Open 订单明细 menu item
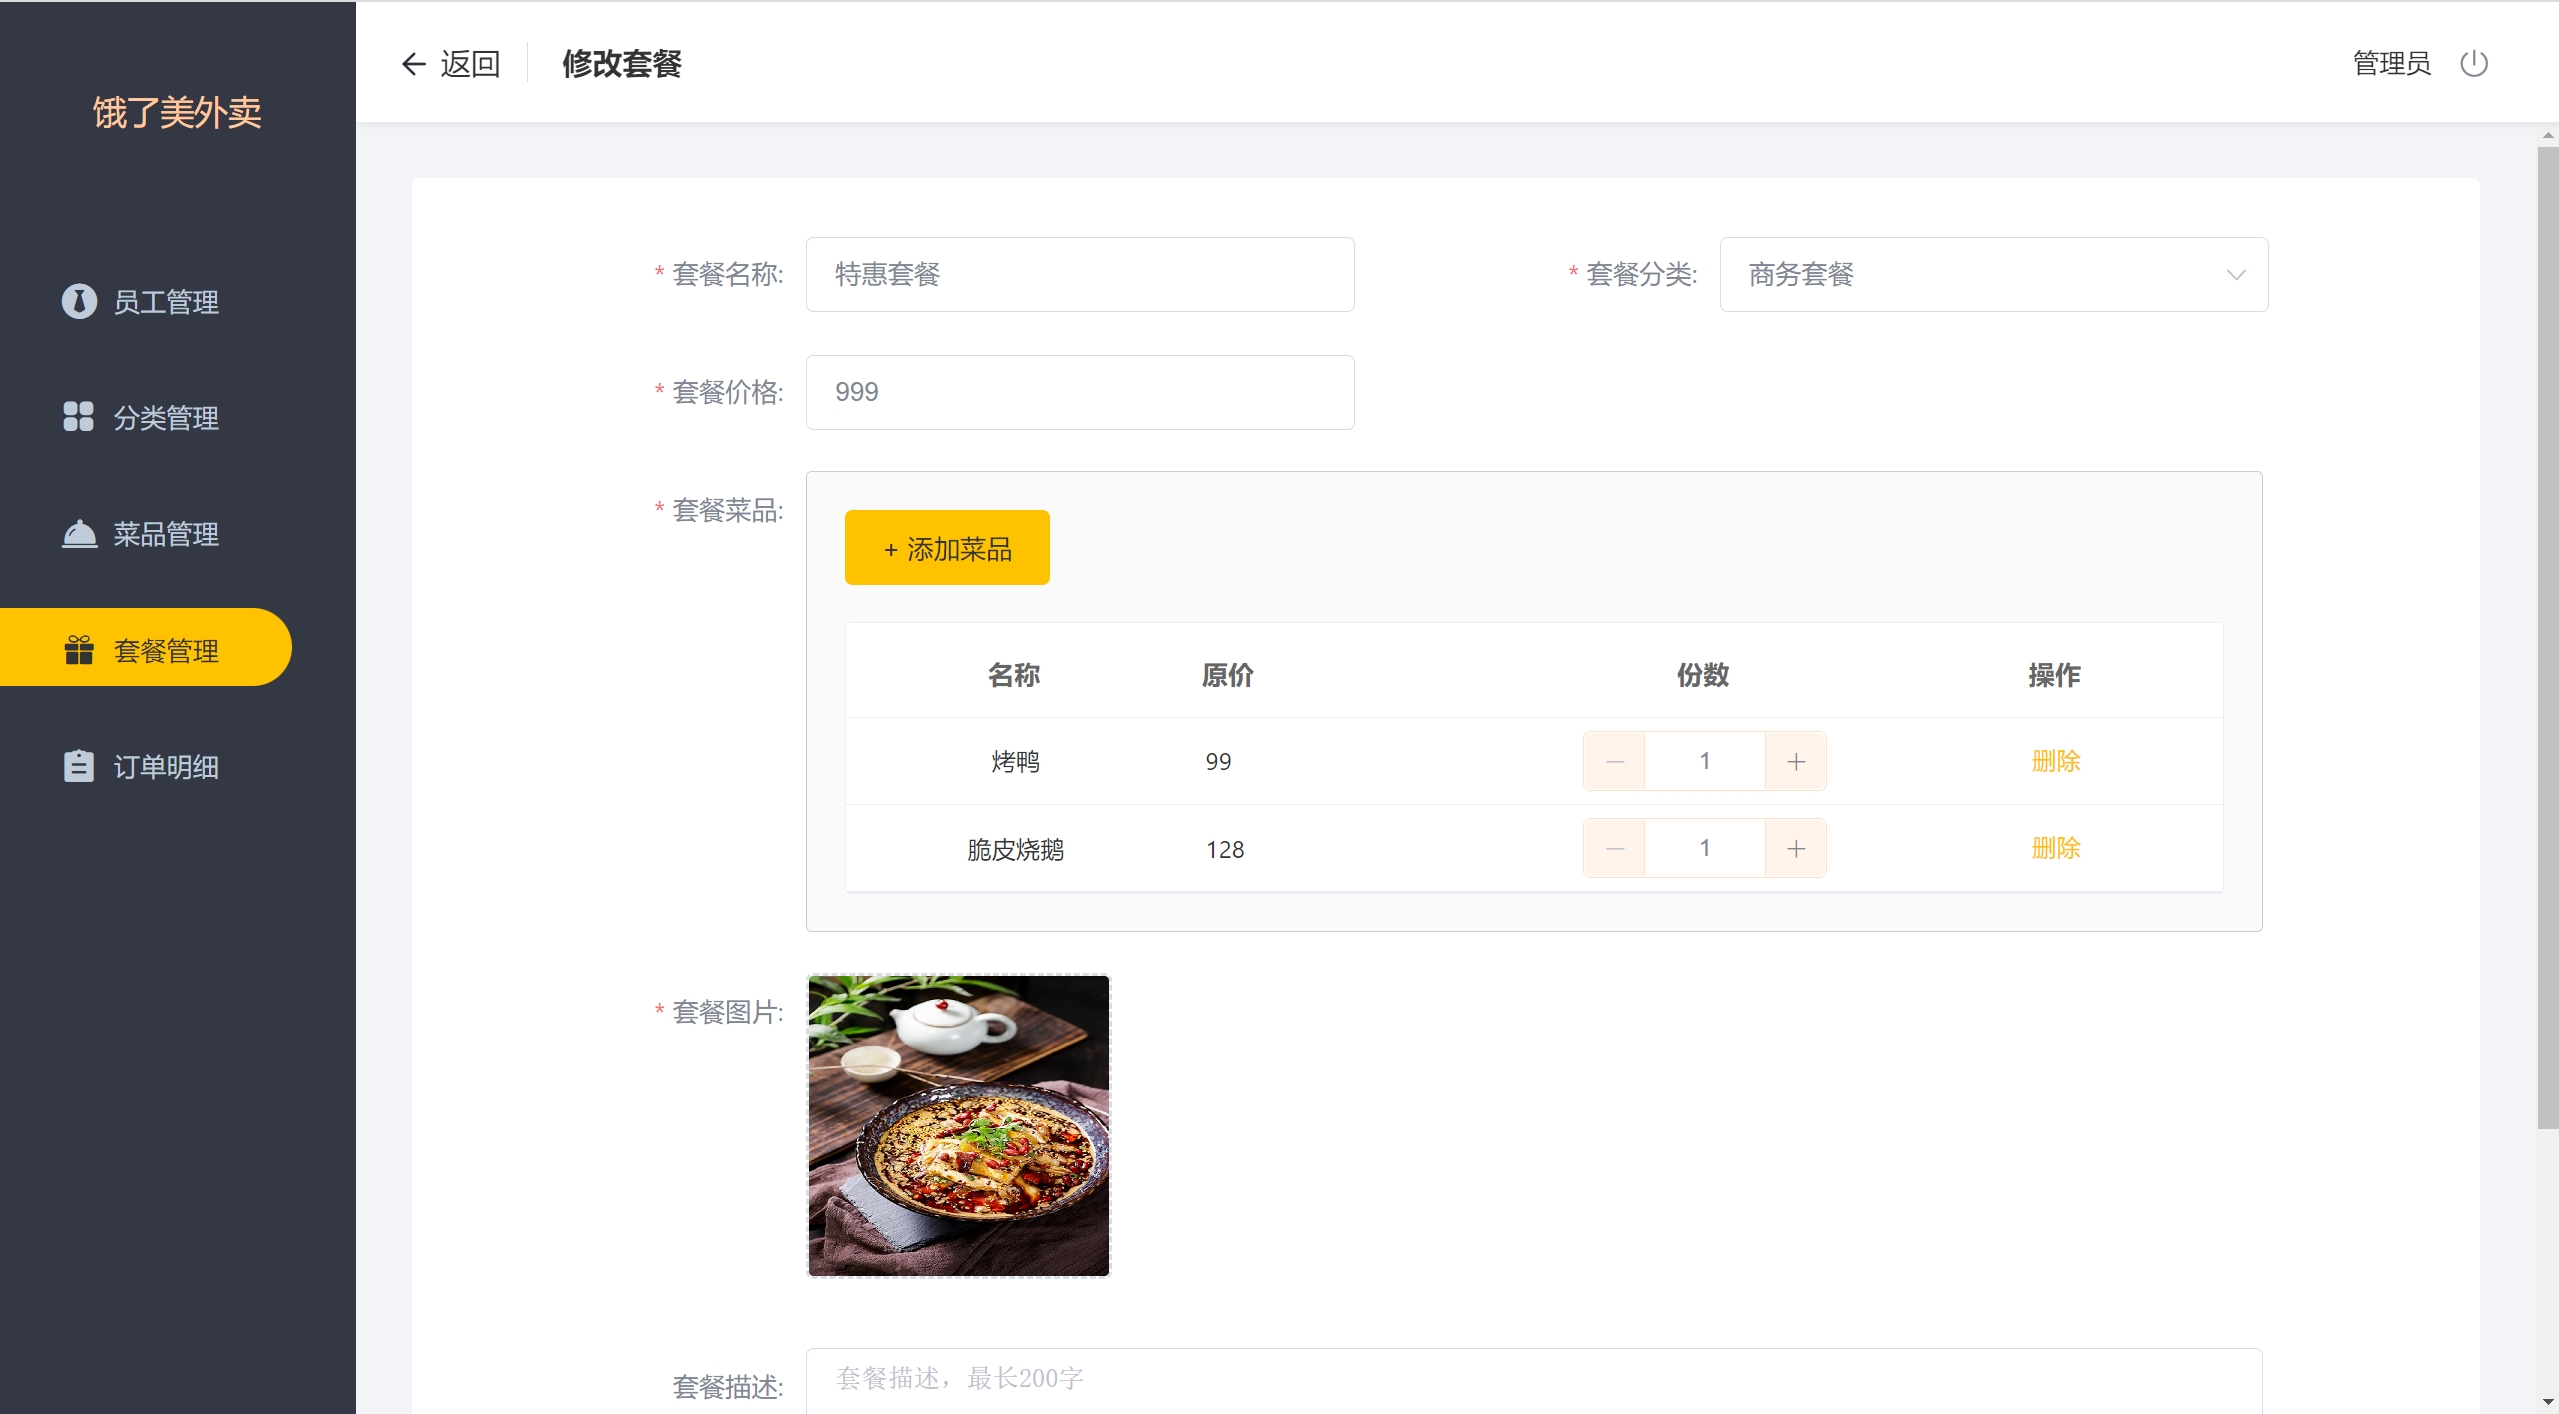 (166, 767)
